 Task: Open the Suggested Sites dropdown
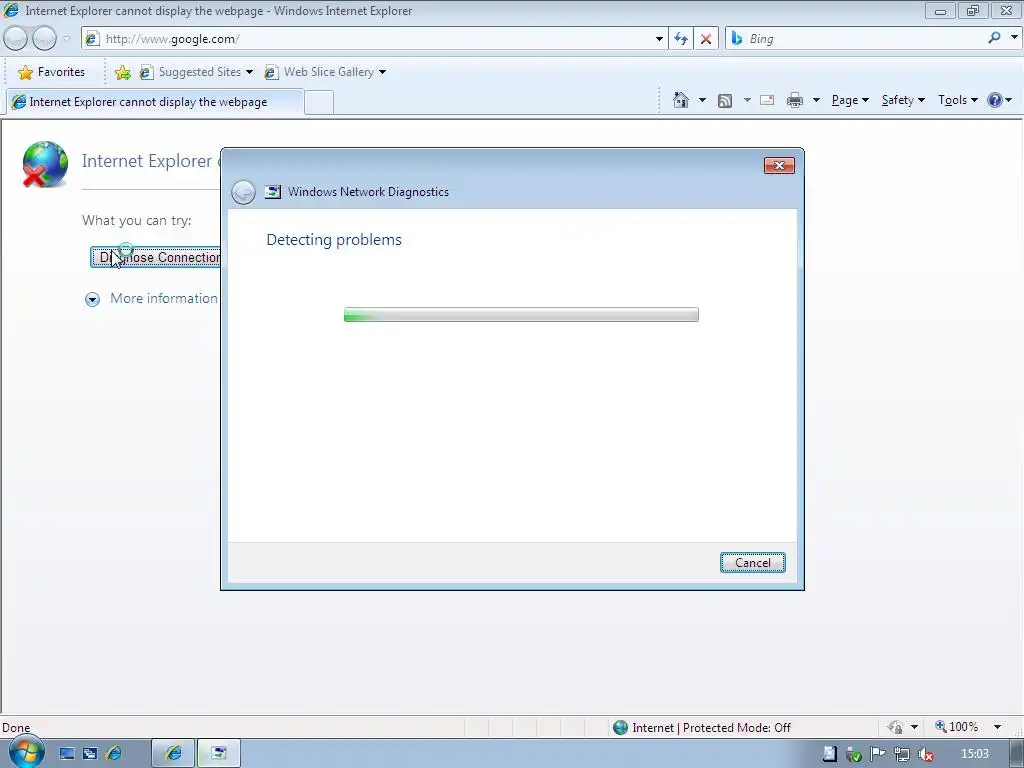(x=249, y=72)
